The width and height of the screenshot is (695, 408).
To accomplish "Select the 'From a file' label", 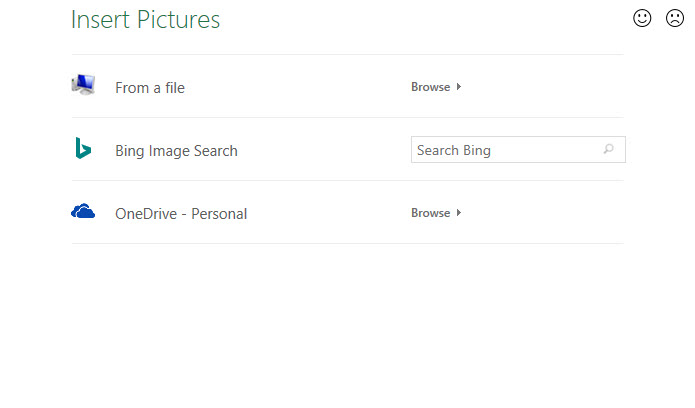I will pos(150,88).
